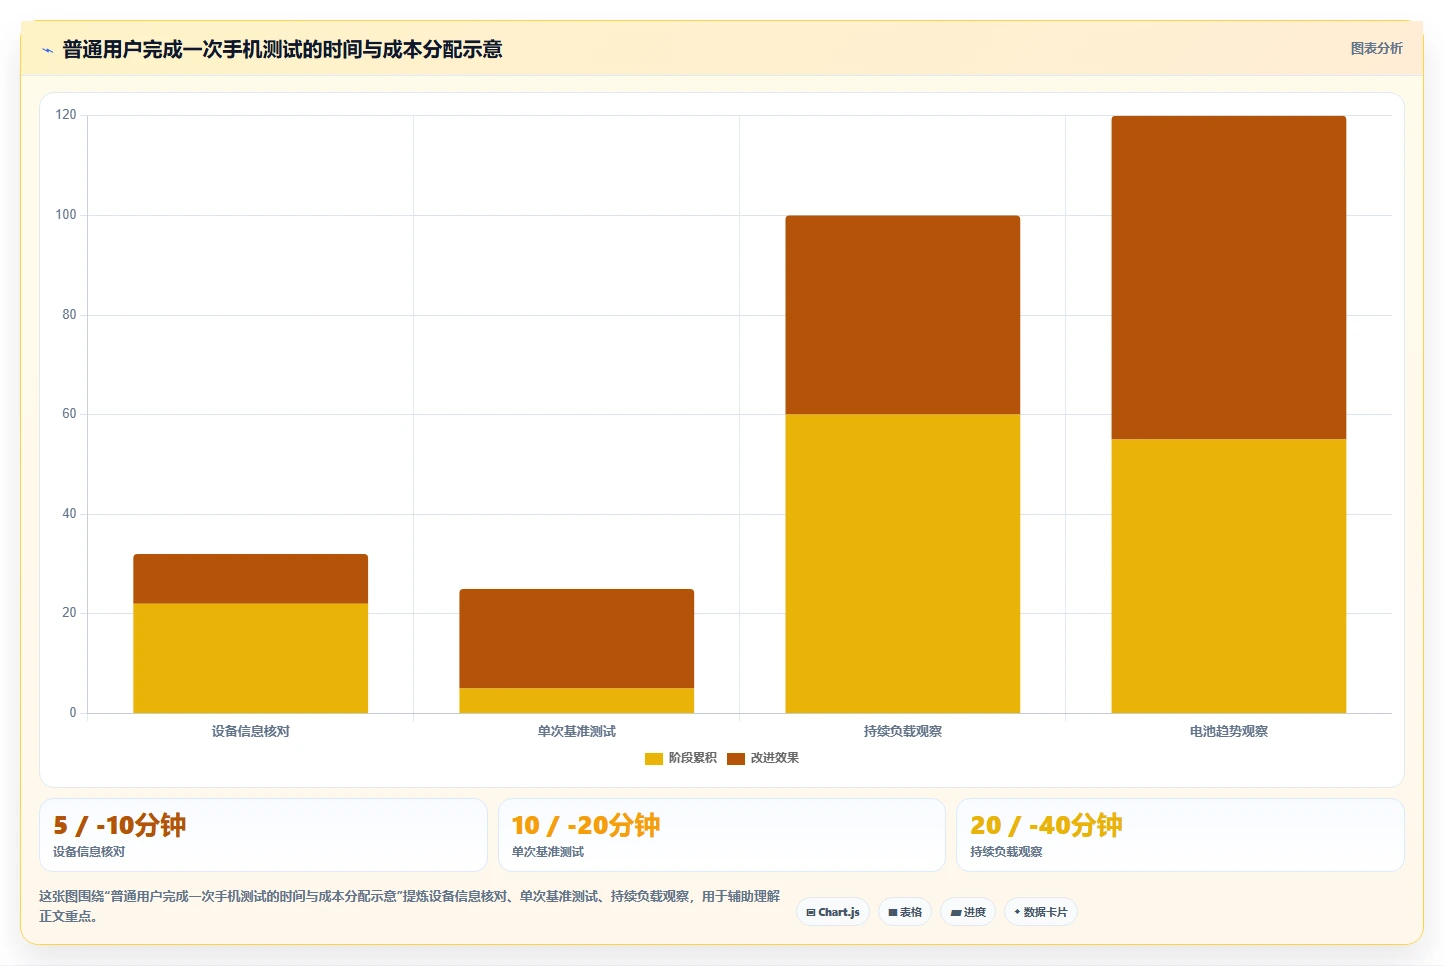
Task: Select the Chart.js tag chip
Action: click(833, 912)
